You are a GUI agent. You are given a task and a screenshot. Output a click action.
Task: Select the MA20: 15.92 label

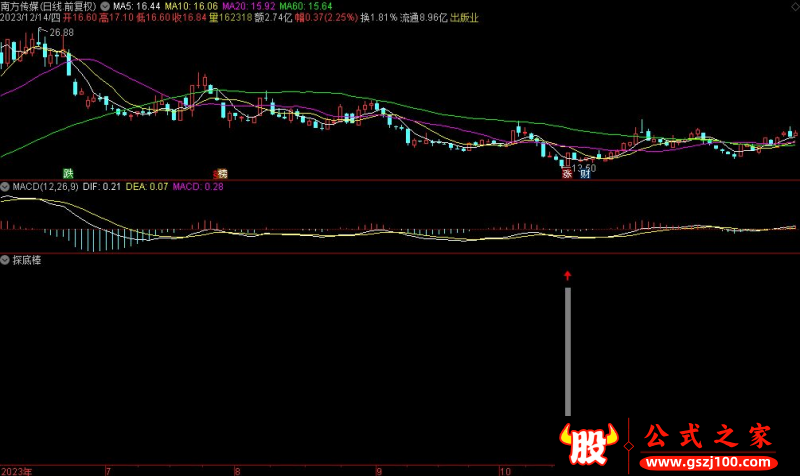click(248, 6)
